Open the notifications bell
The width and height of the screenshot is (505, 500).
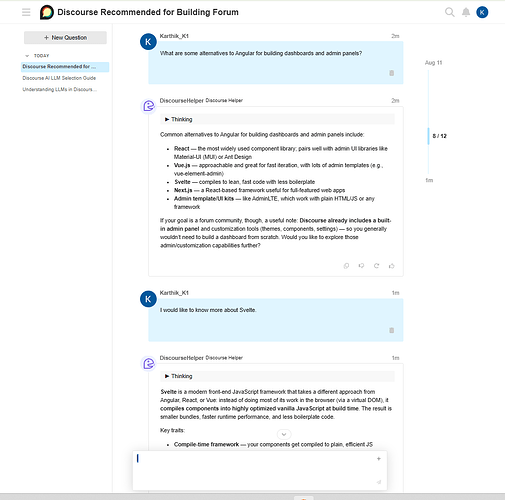466,12
